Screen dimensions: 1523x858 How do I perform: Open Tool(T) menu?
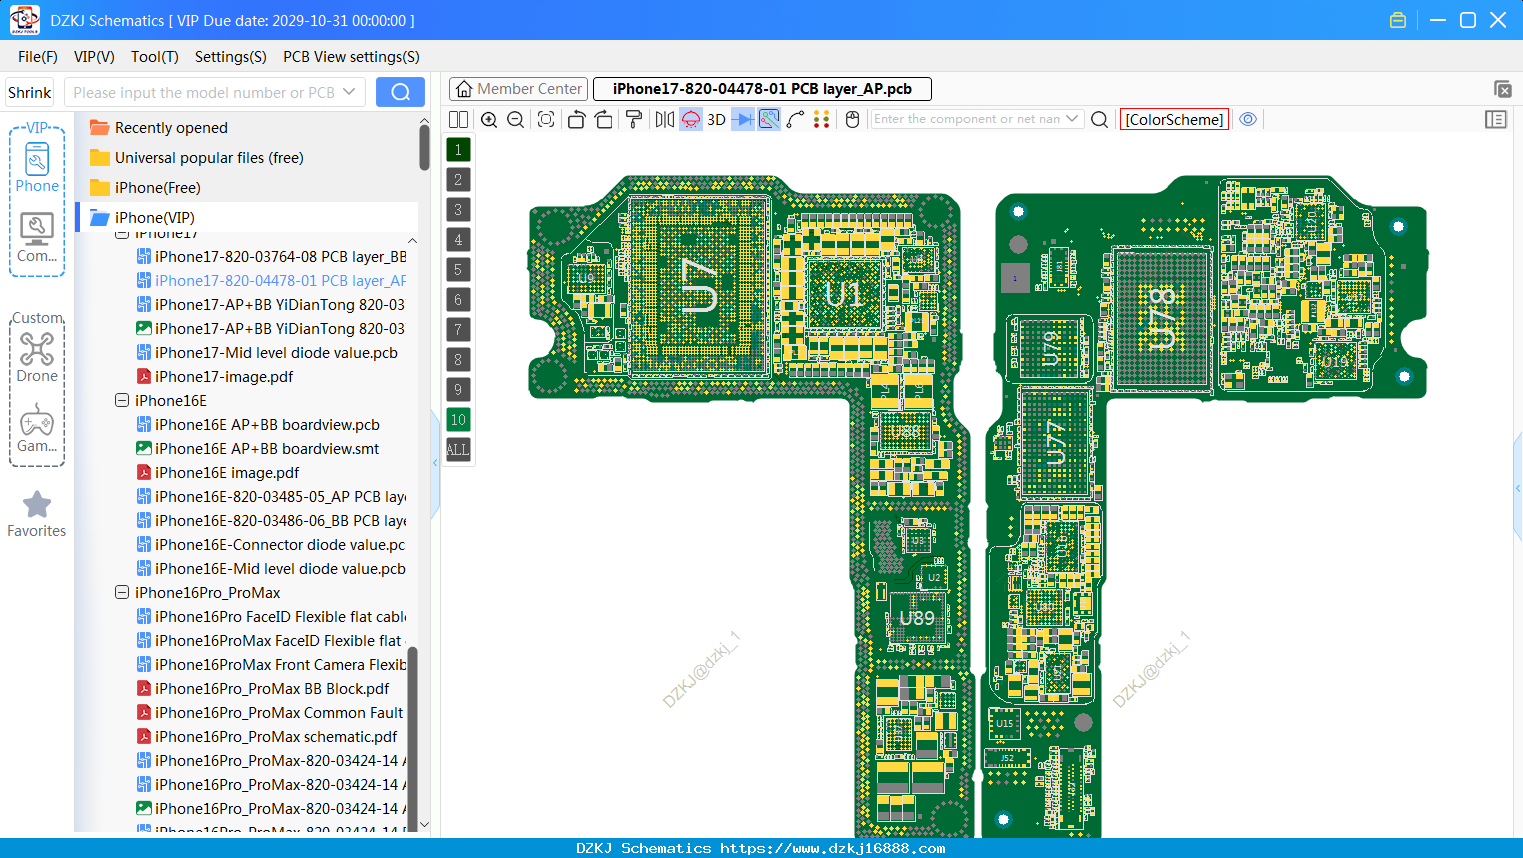155,57
